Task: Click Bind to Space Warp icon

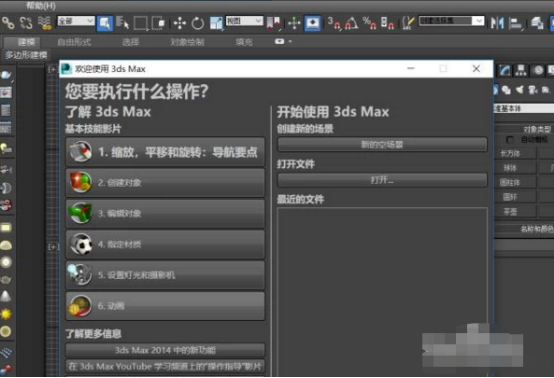Action: point(45,23)
